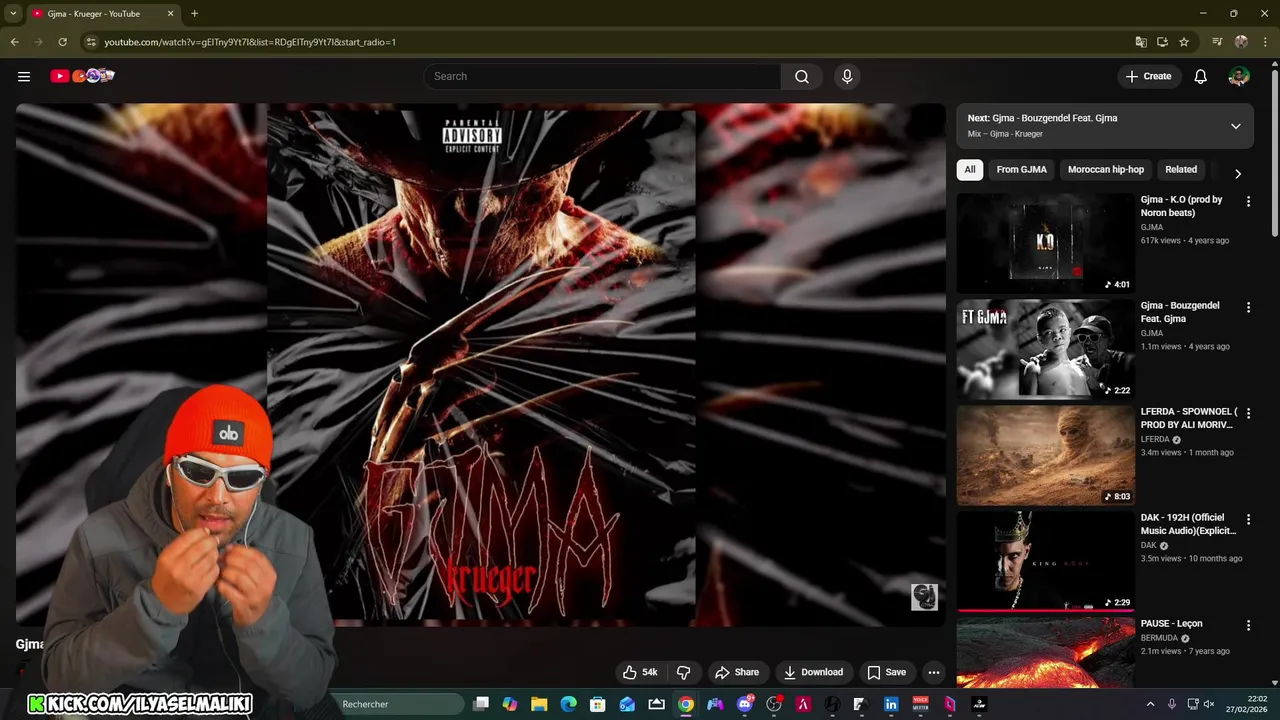Select the Related chip
The image size is (1280, 720).
tap(1181, 170)
